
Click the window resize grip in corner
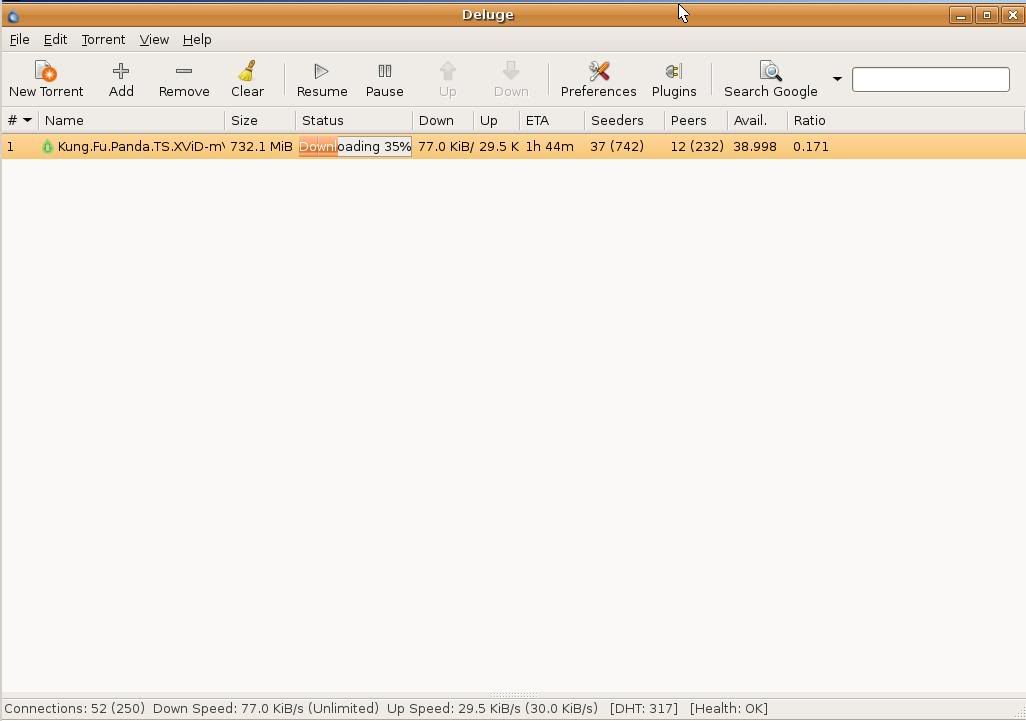1019,714
